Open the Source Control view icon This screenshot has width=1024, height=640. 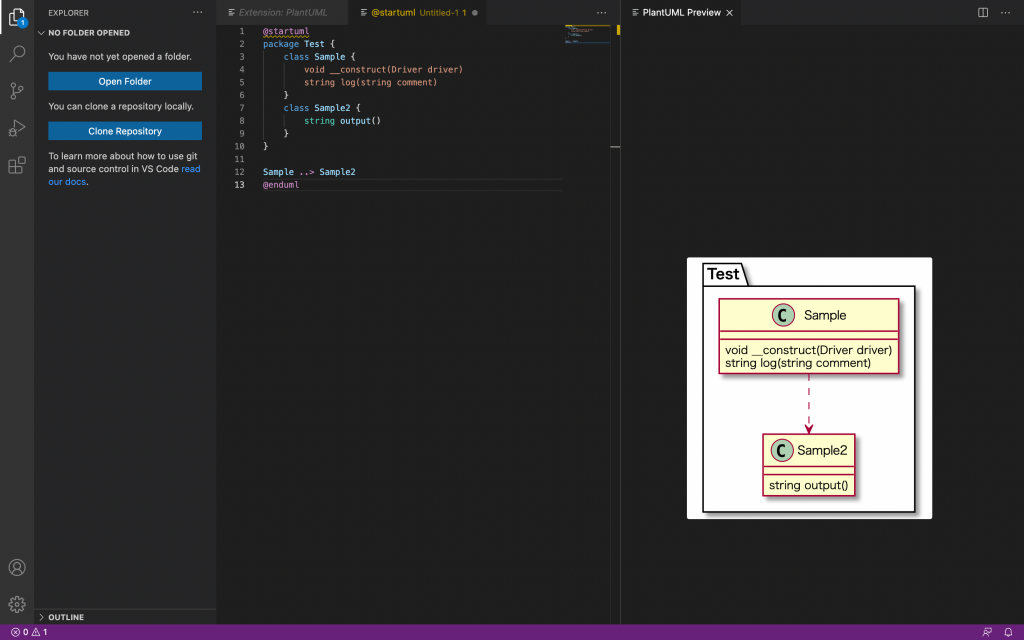pyautogui.click(x=16, y=91)
